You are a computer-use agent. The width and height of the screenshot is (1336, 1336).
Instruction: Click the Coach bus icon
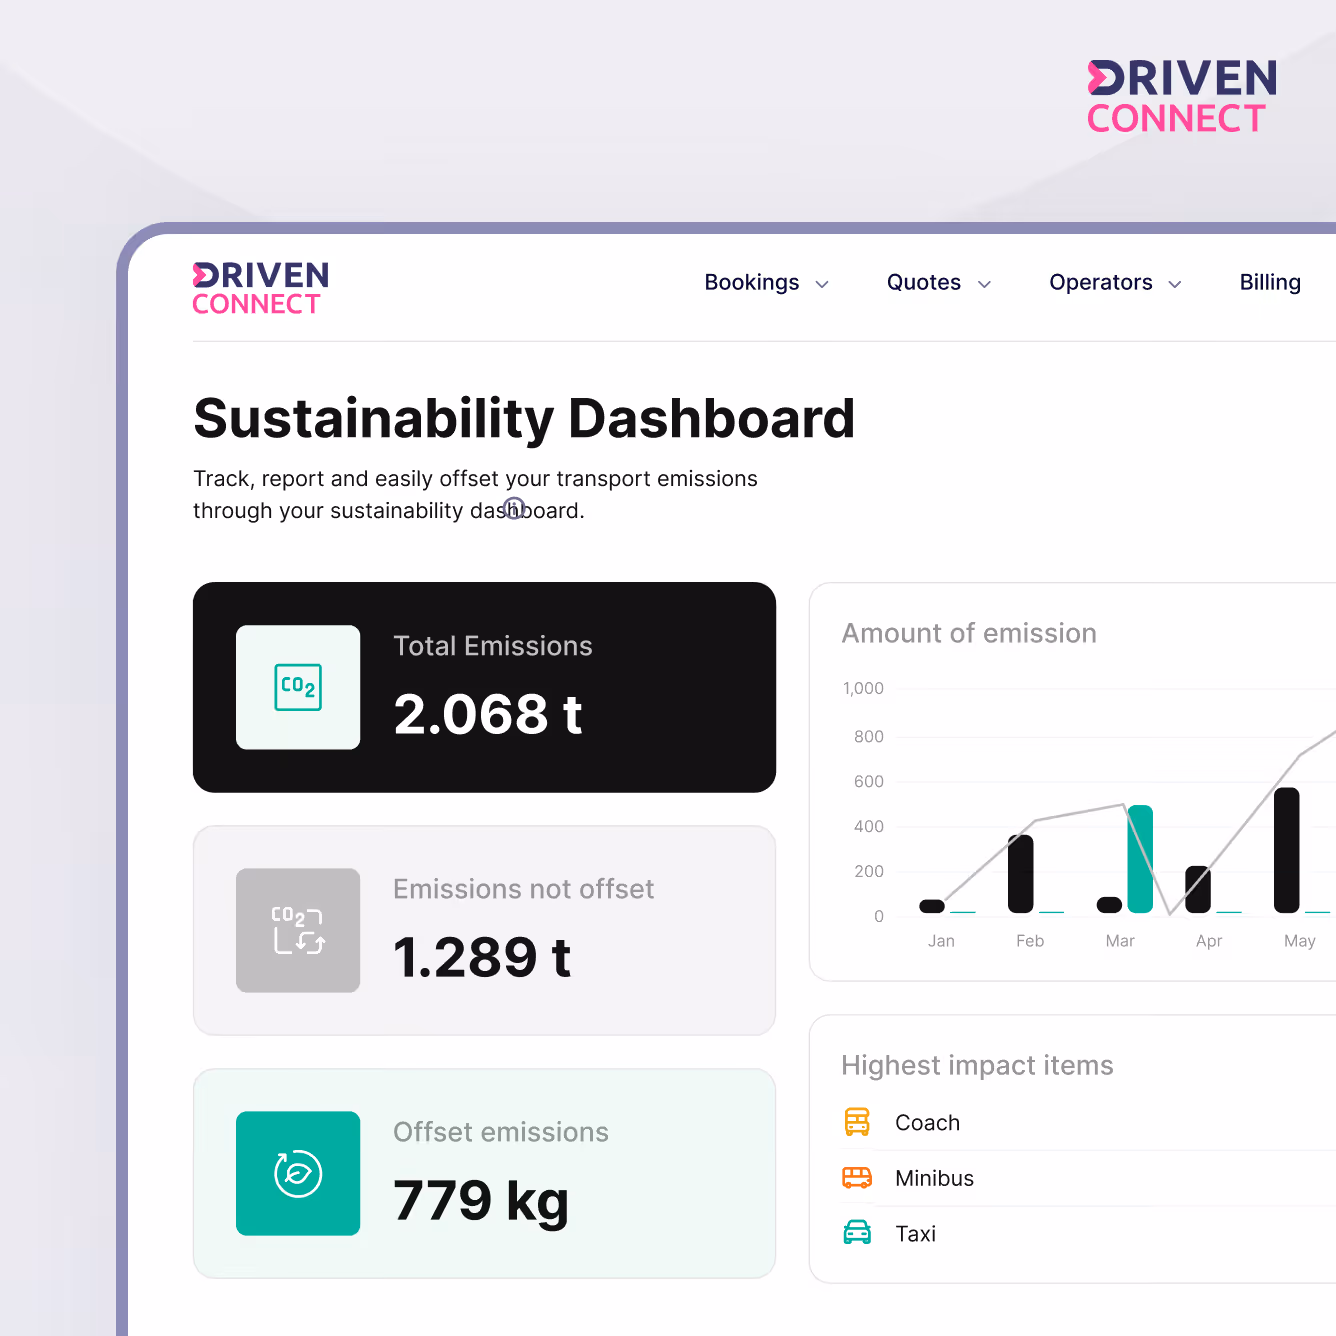coord(857,1122)
